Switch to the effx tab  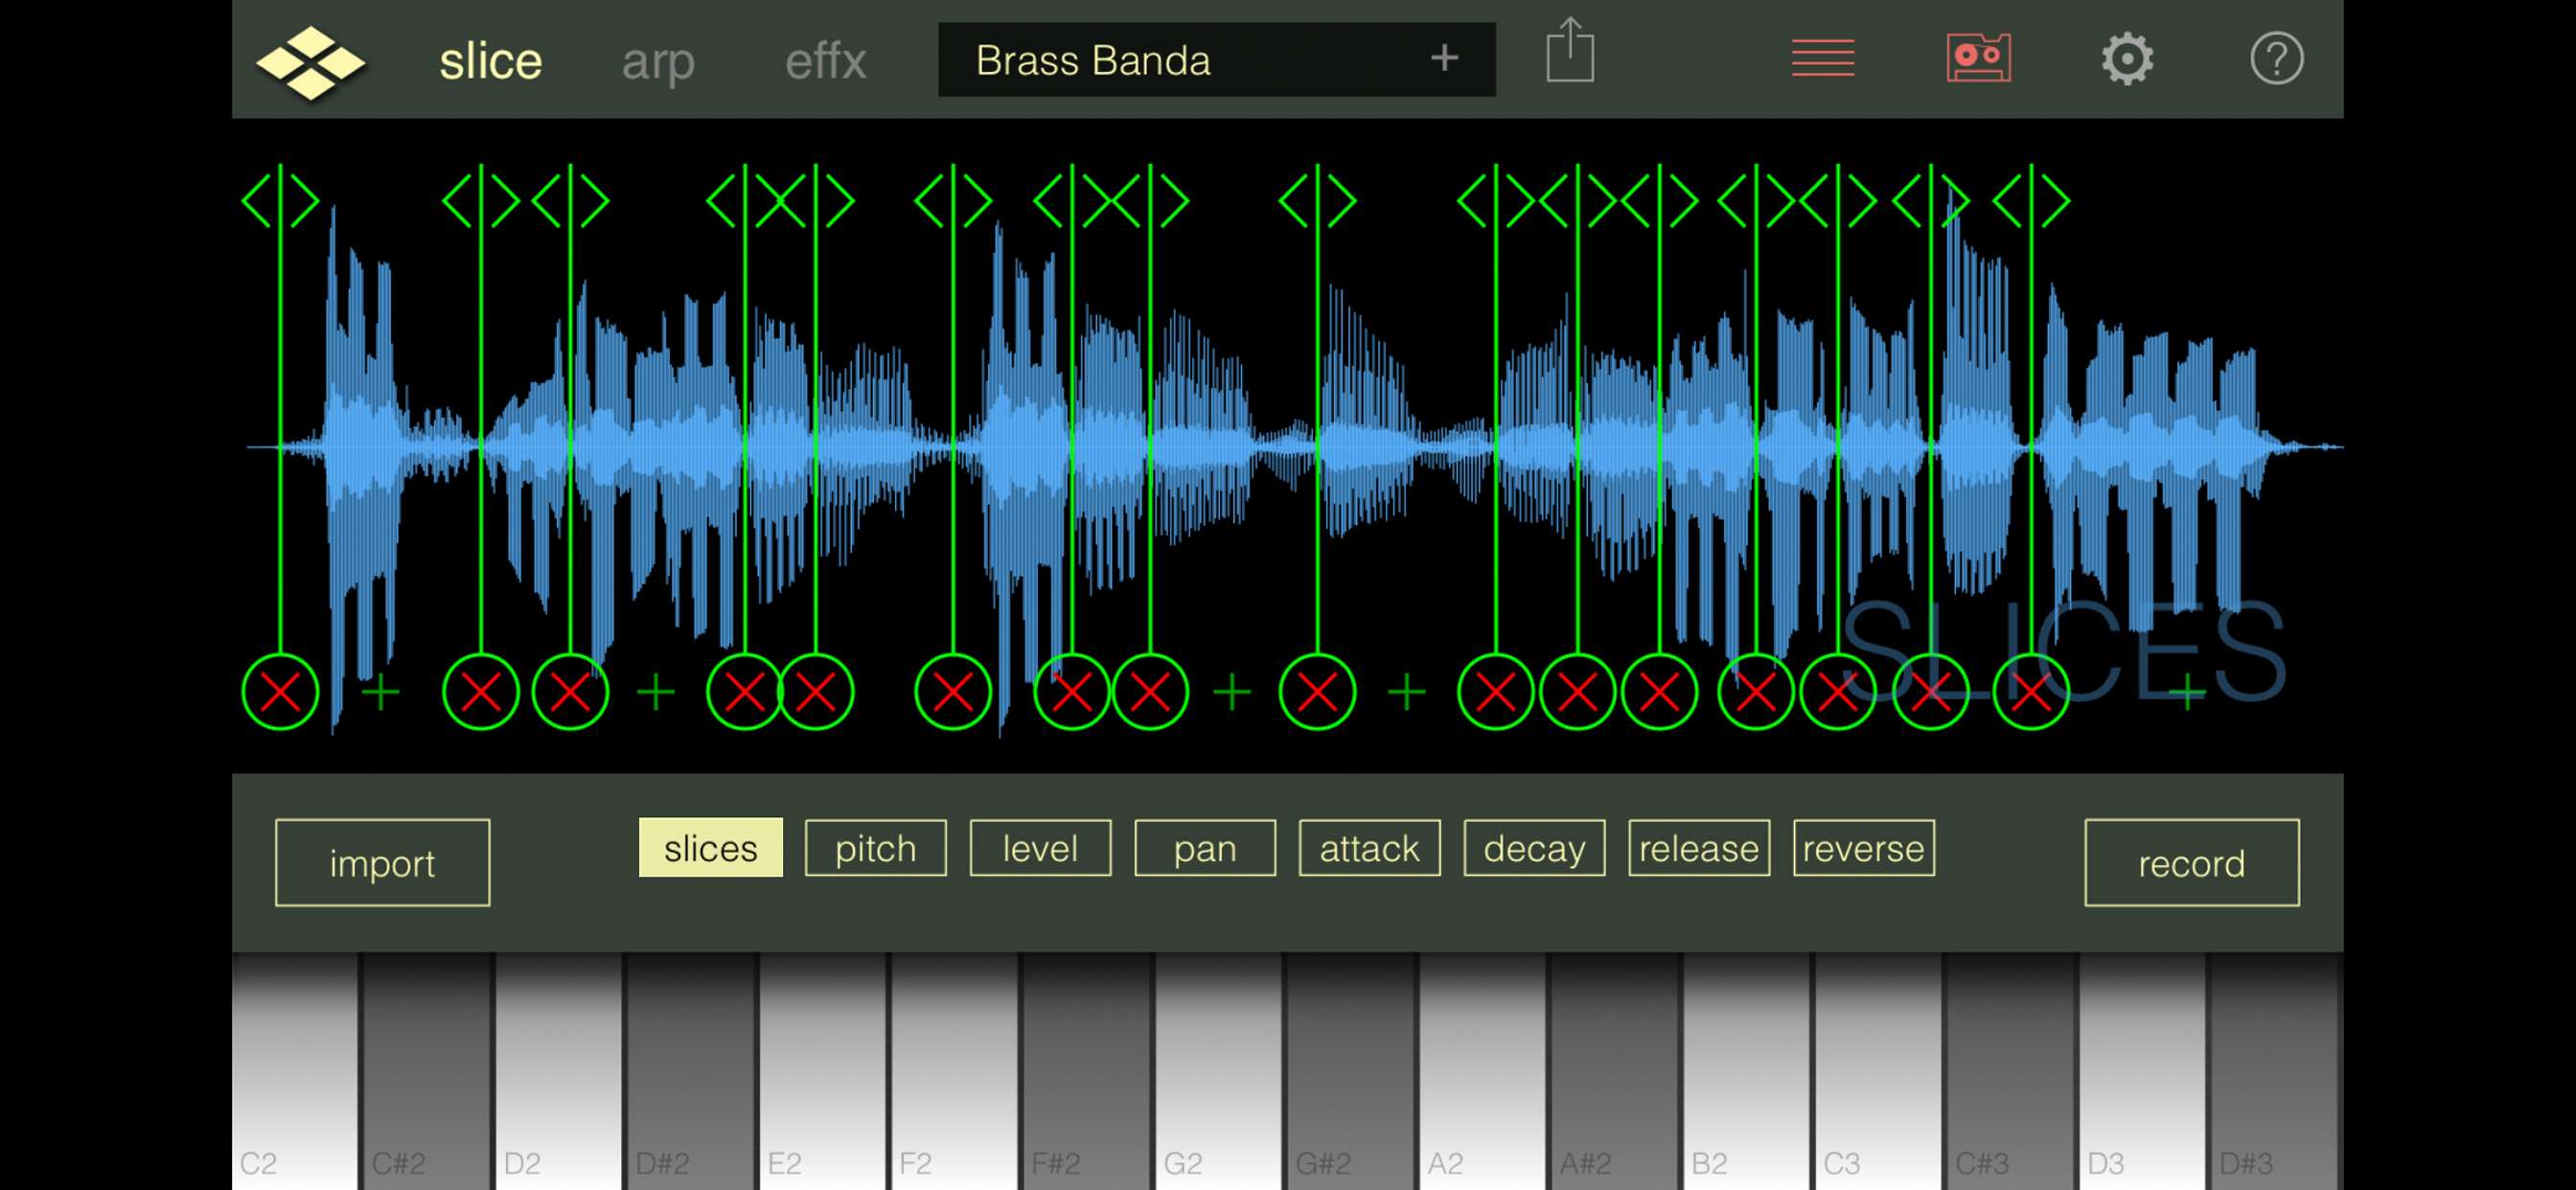[825, 62]
